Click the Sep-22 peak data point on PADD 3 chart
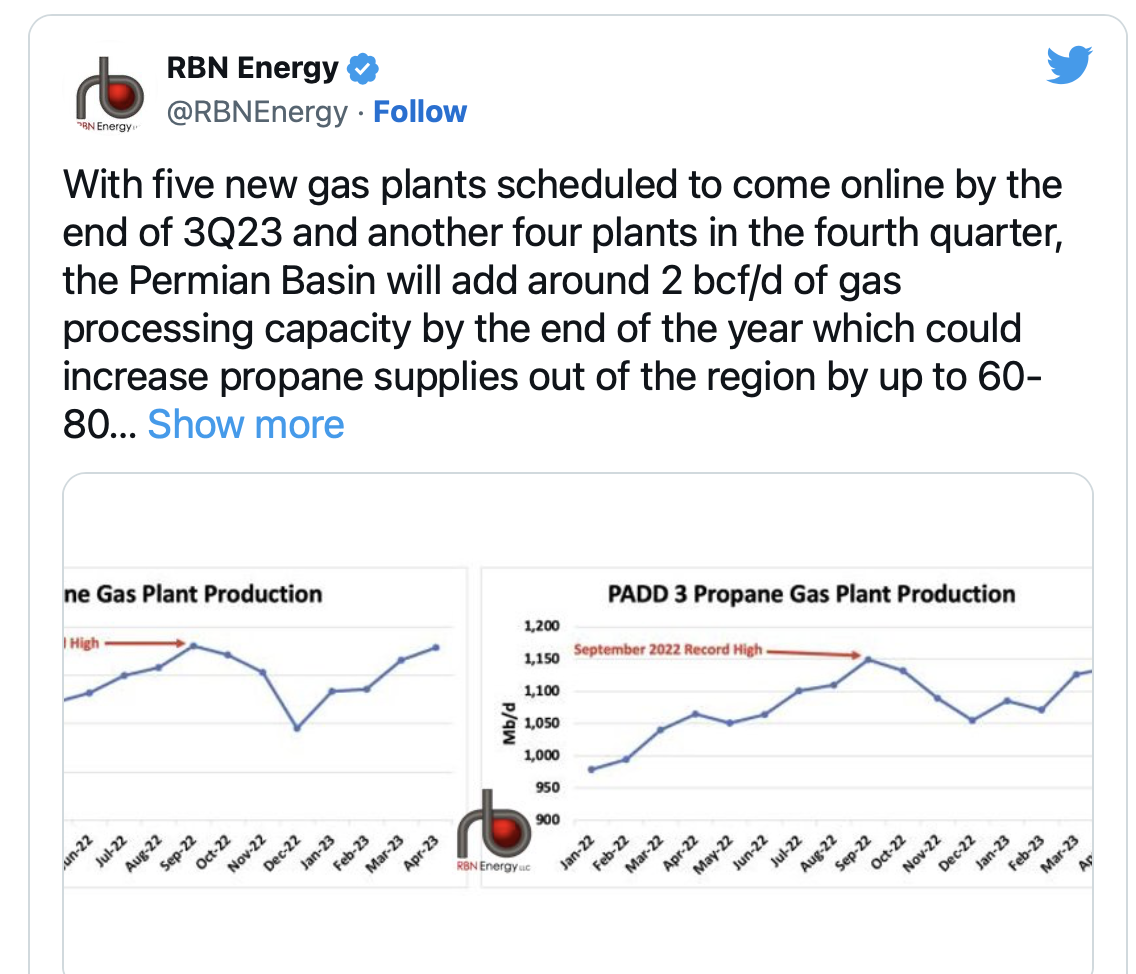The height and width of the screenshot is (974, 1136). coord(868,659)
